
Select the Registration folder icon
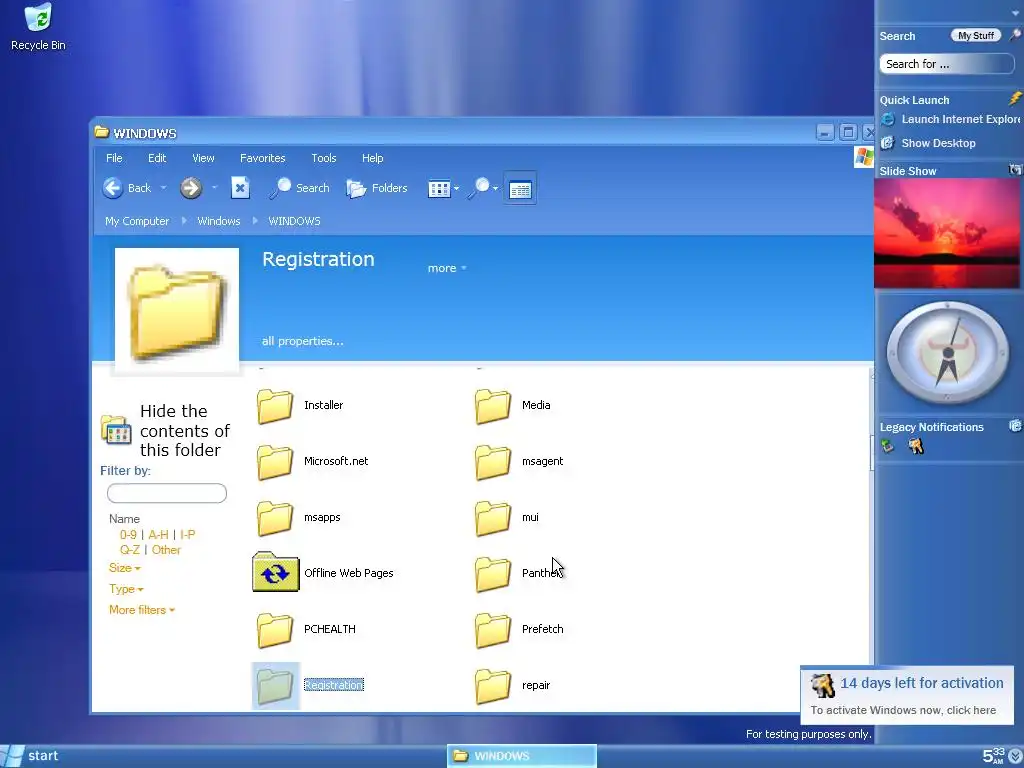[x=275, y=686]
